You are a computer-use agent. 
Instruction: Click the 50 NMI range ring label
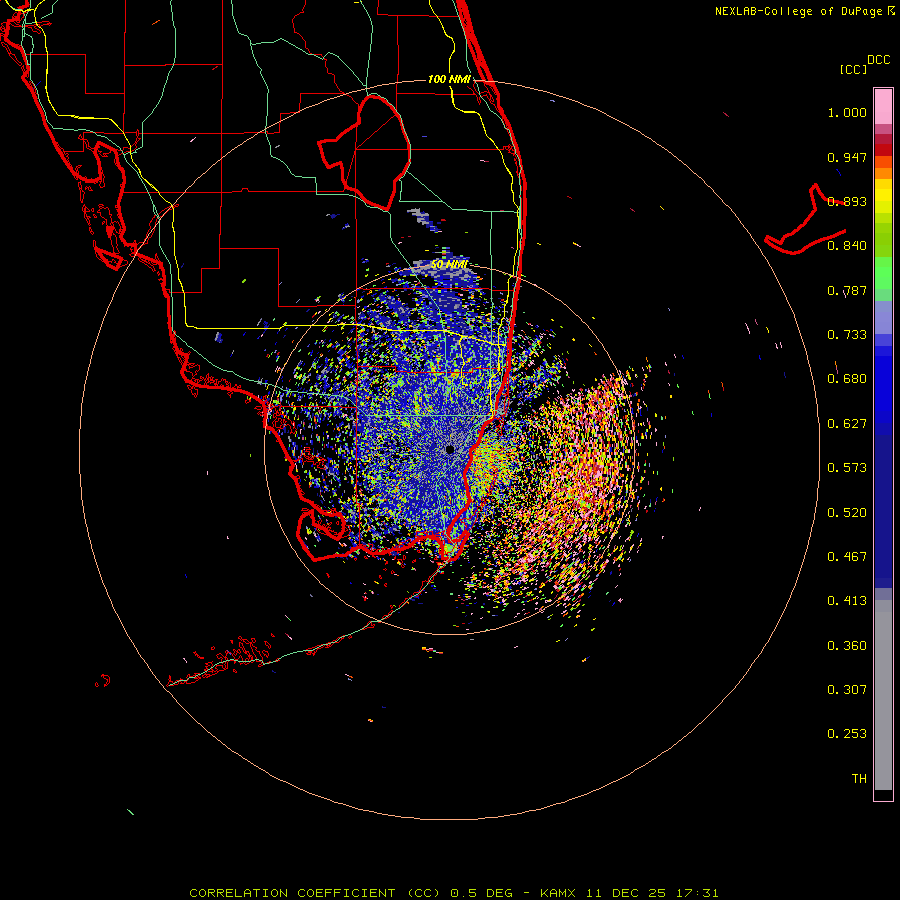point(449,265)
